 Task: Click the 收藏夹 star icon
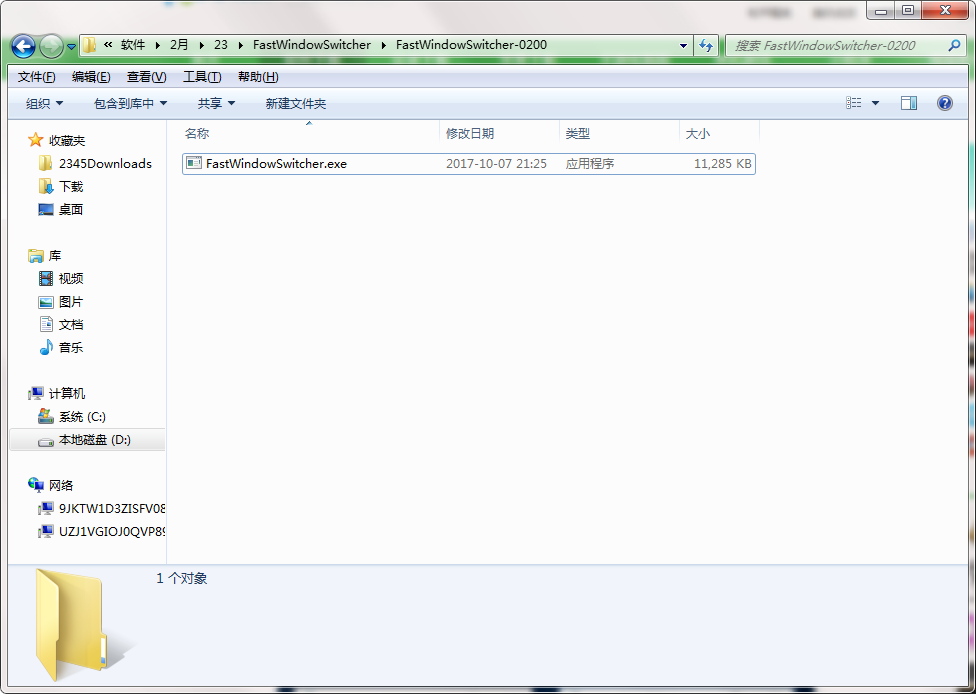35,140
